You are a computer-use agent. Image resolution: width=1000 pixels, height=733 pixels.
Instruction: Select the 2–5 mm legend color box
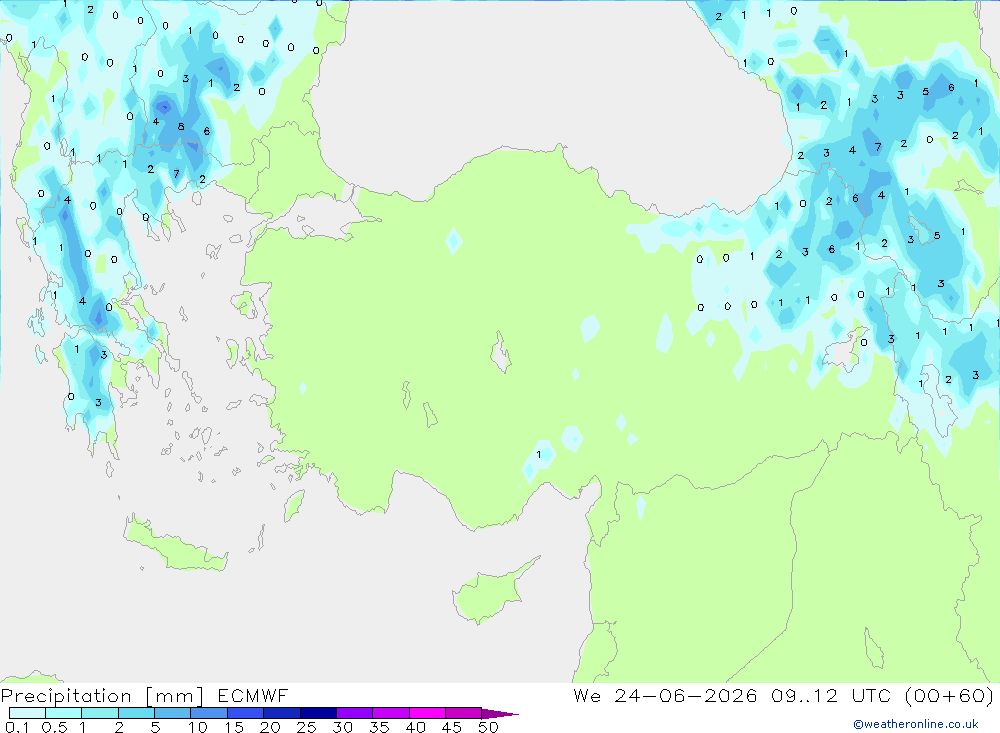pyautogui.click(x=136, y=713)
